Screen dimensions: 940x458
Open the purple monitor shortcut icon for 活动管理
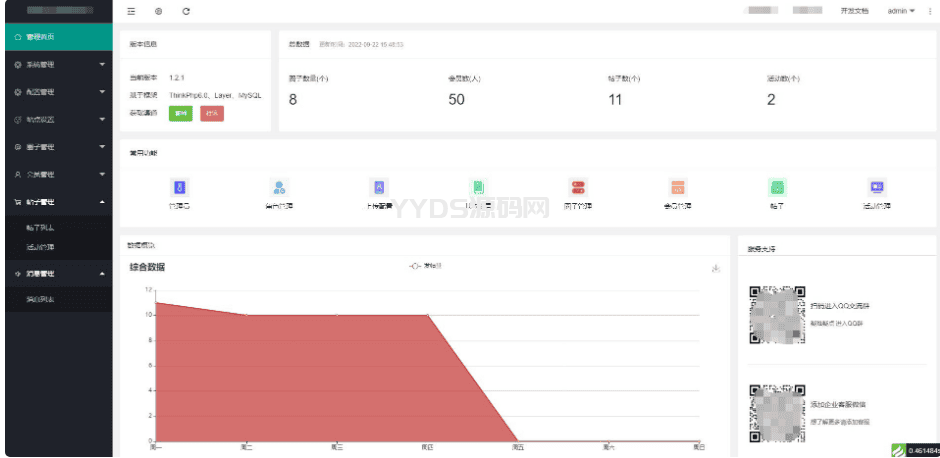pyautogui.click(x=877, y=188)
